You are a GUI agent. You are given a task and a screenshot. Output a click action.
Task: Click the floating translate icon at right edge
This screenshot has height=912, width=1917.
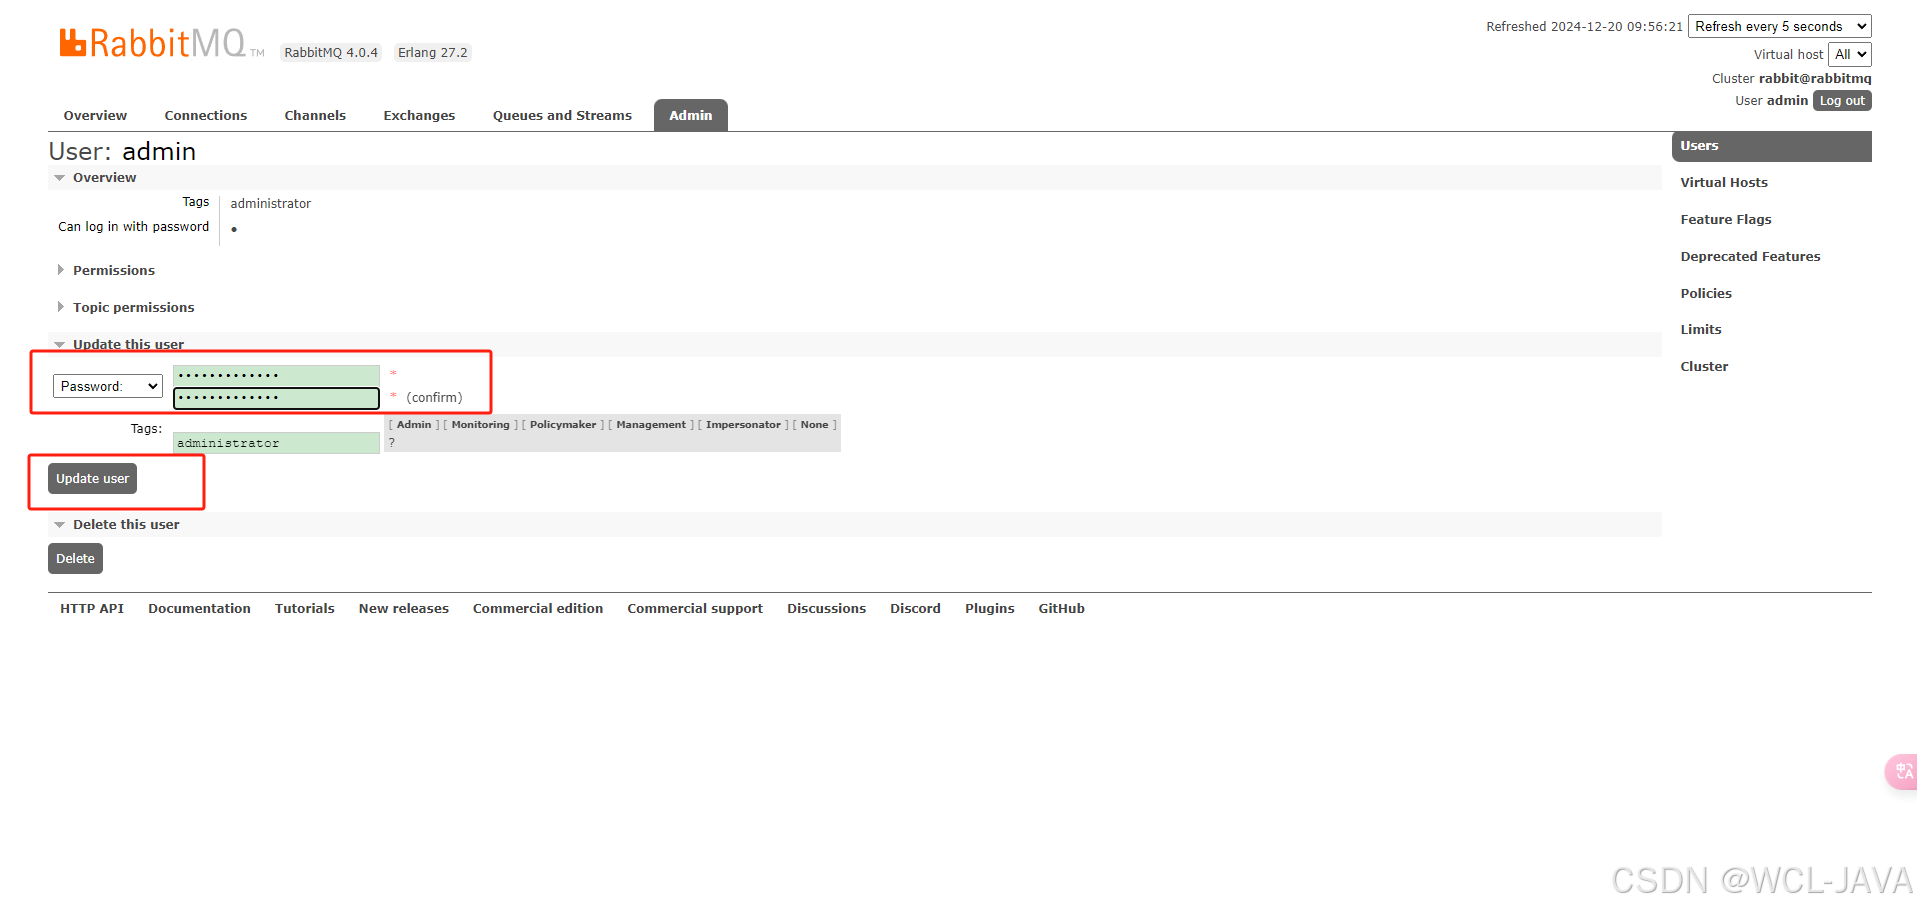pos(1902,771)
